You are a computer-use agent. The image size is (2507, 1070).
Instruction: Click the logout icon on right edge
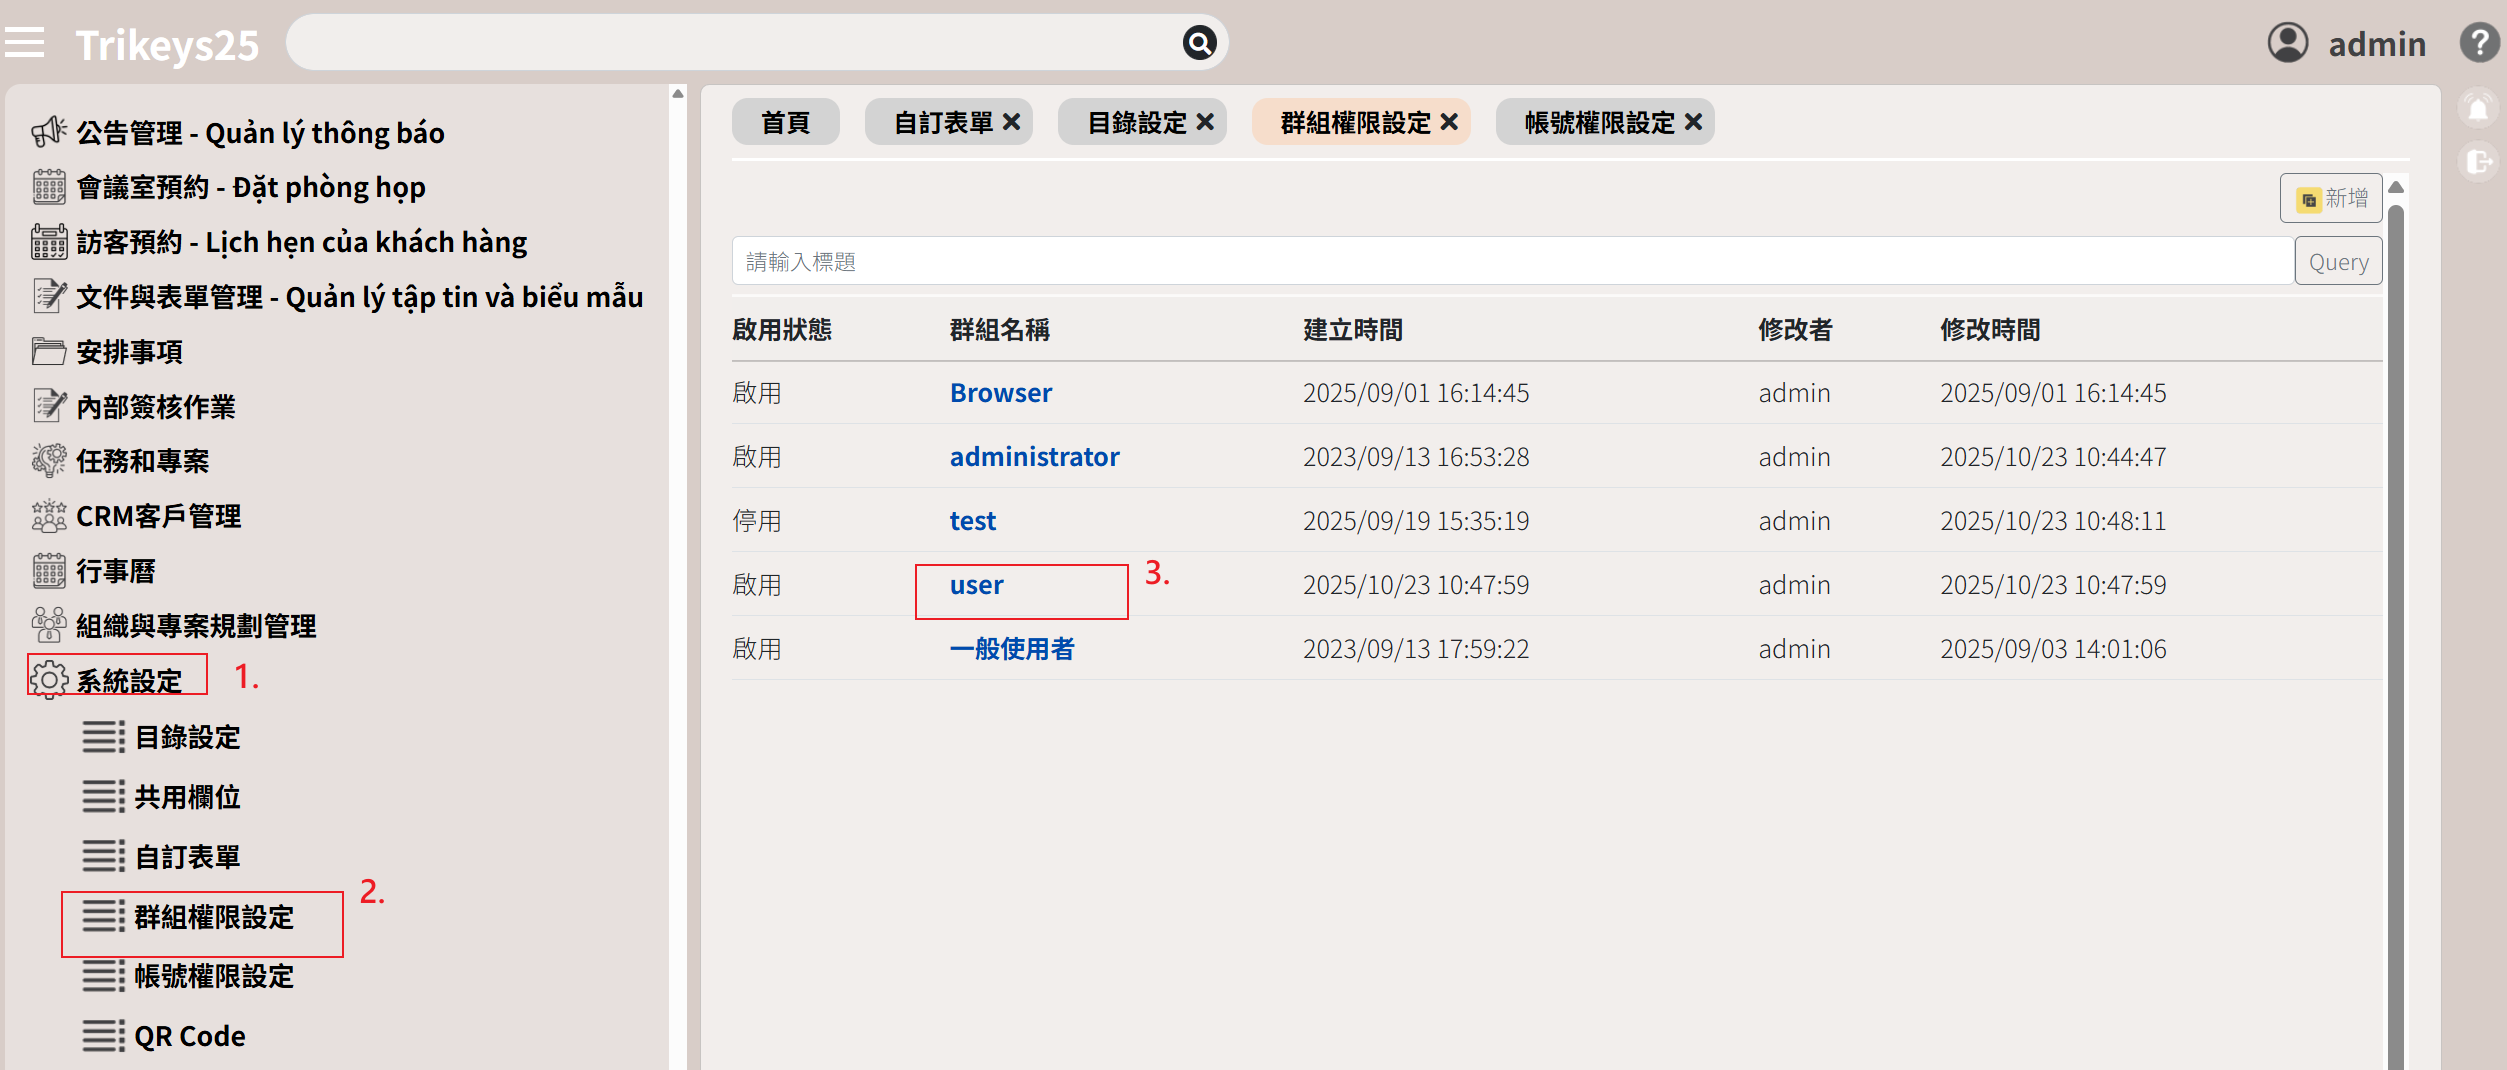pyautogui.click(x=2478, y=162)
